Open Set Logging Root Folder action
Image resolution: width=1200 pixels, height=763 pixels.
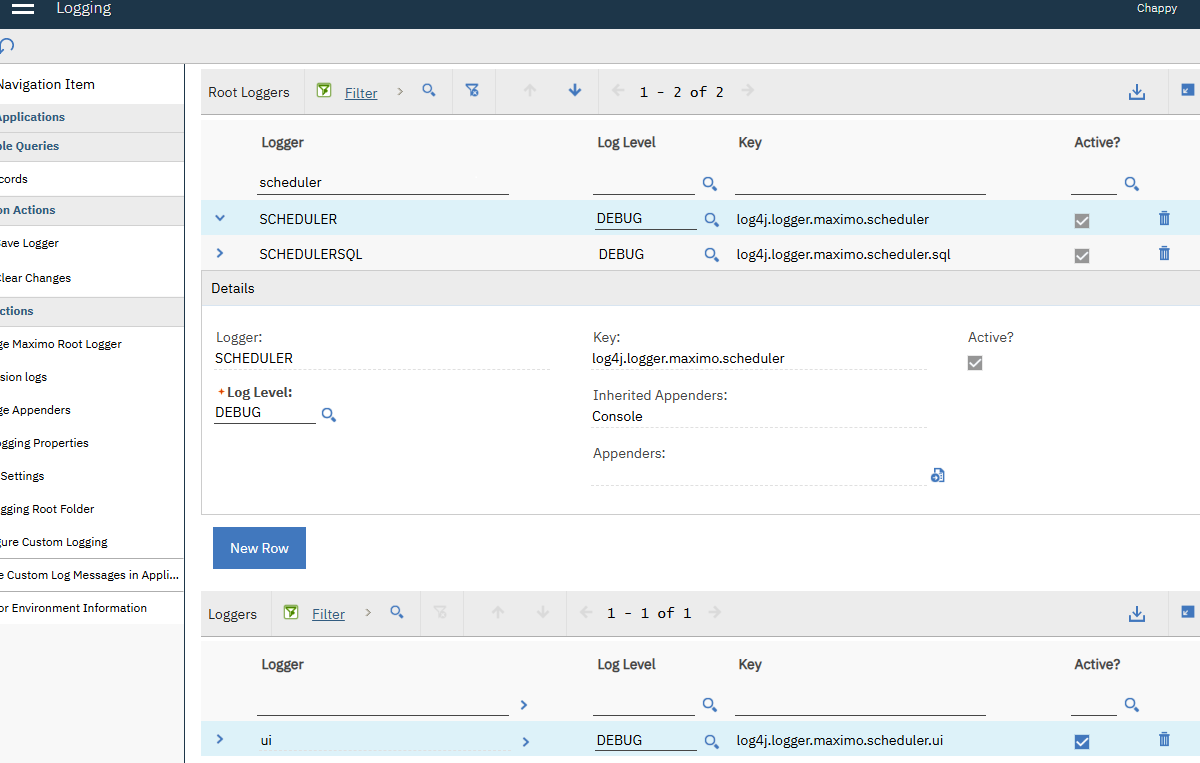click(47, 509)
